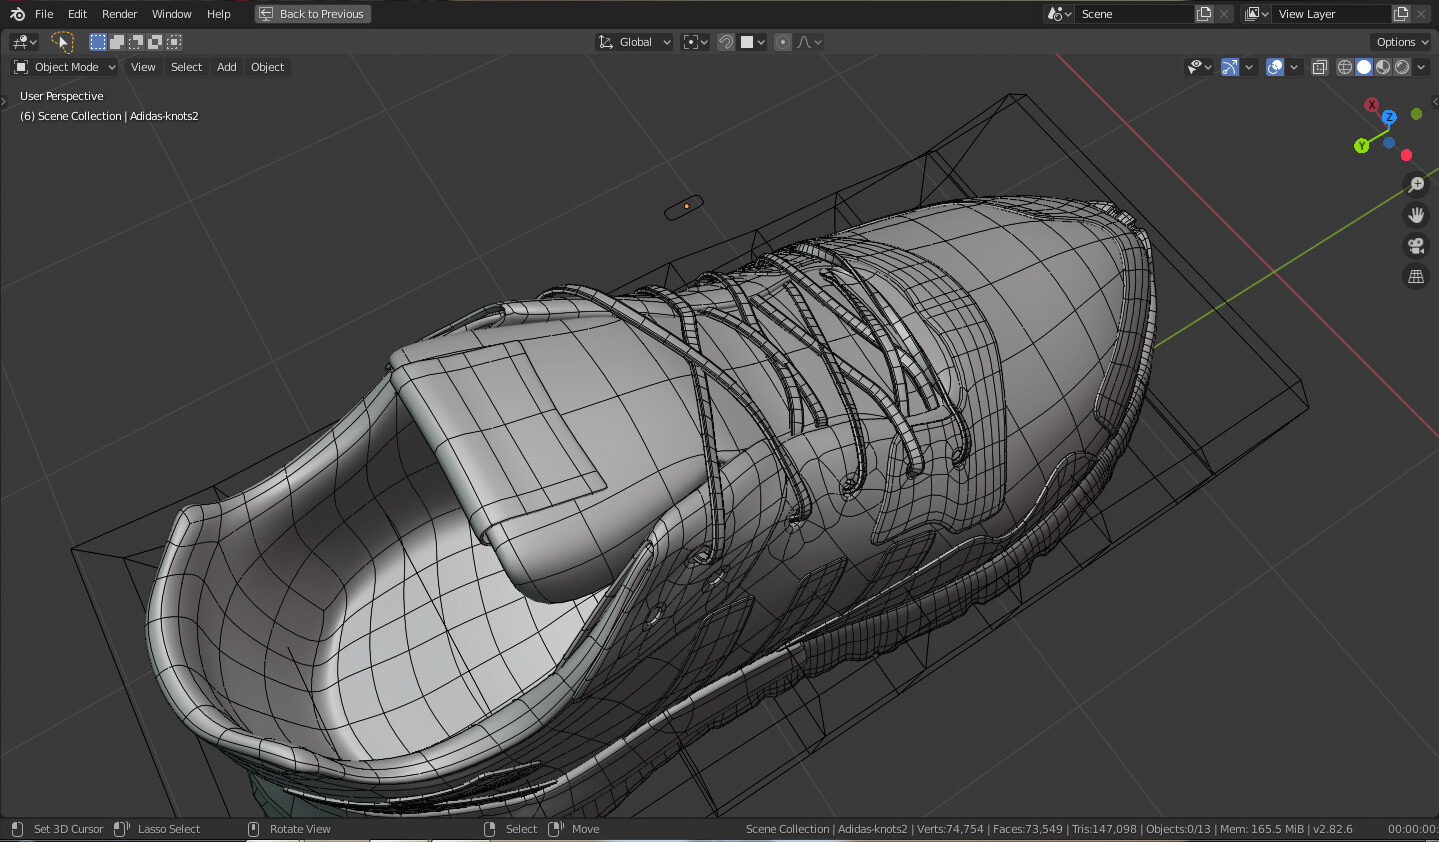Click the pan view hand icon
This screenshot has width=1439, height=842.
1416,215
